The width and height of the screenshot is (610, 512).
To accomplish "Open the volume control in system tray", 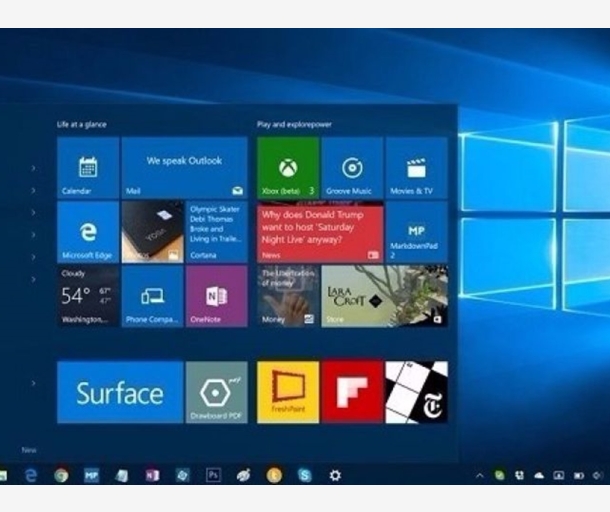I will coord(598,475).
